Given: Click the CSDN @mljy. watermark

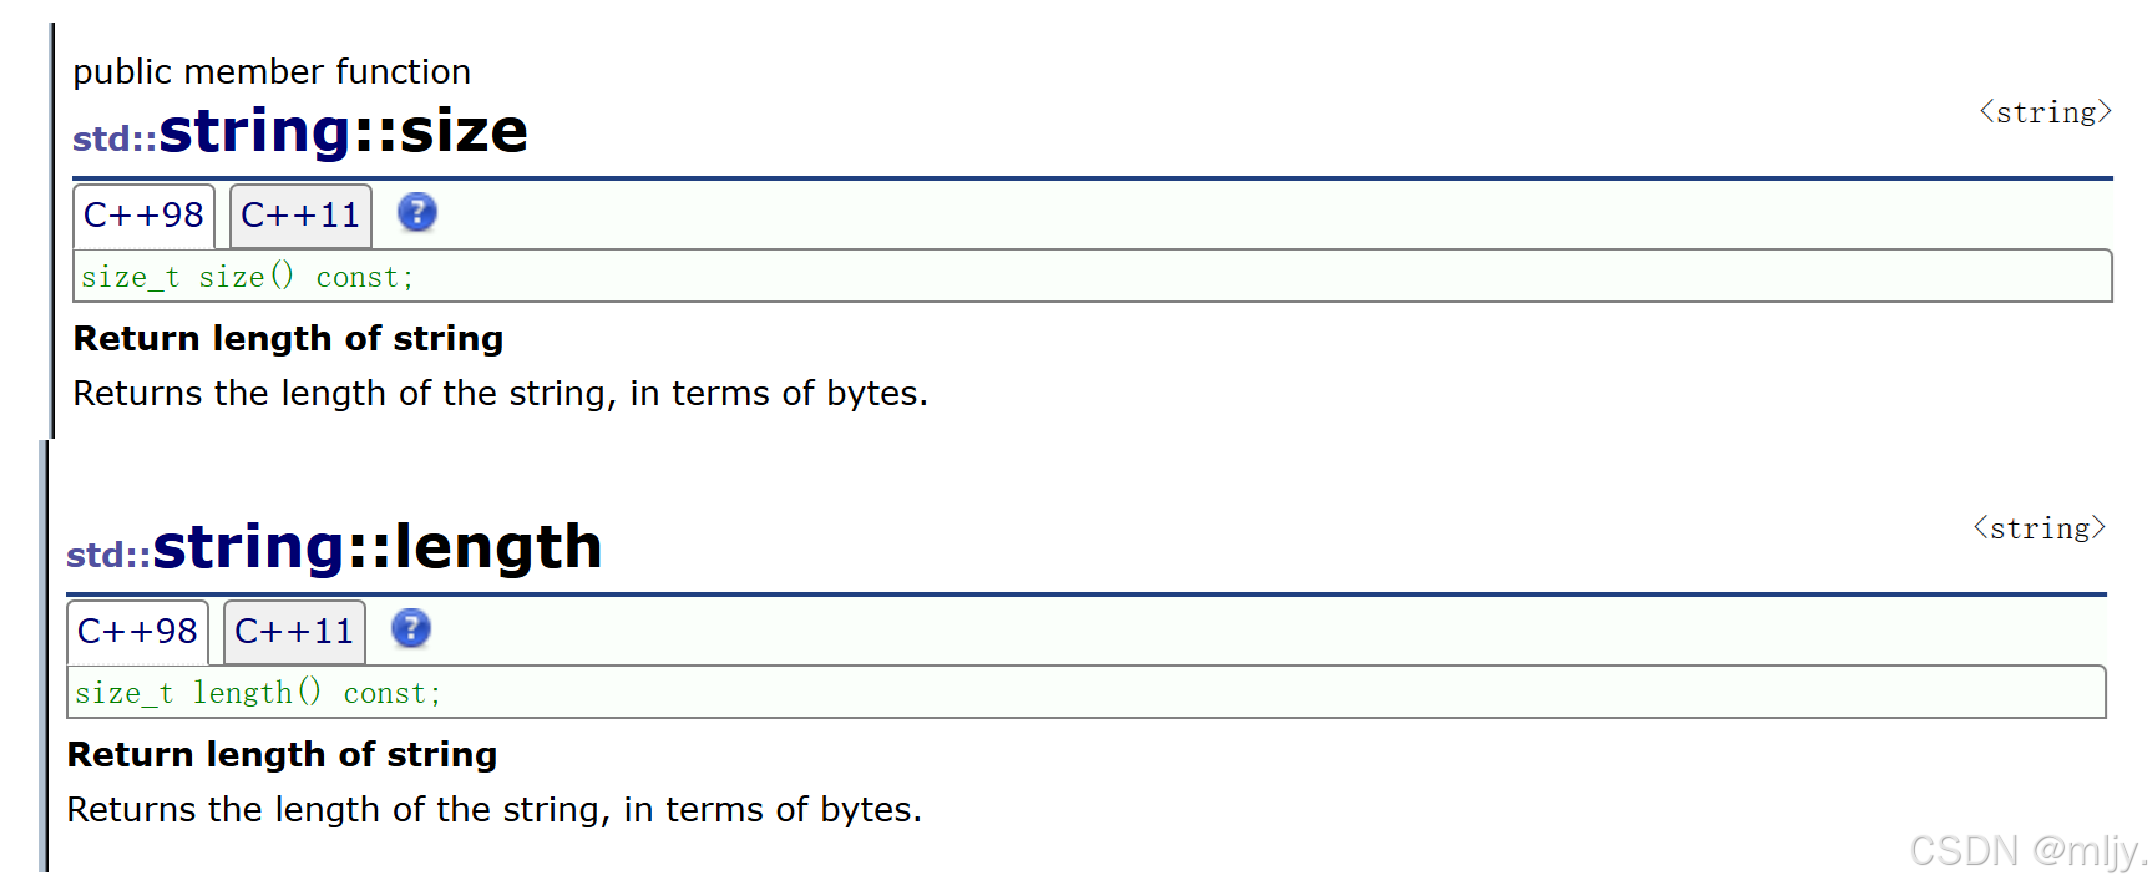Looking at the screenshot, I should pos(2027,851).
